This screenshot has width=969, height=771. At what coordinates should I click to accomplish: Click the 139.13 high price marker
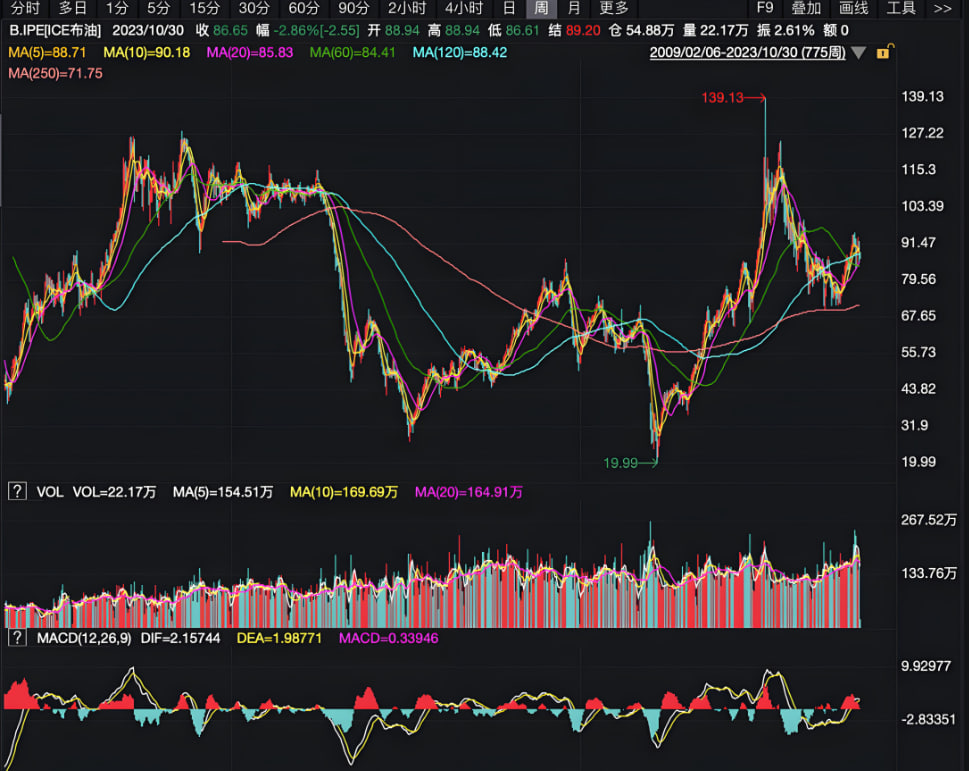tap(721, 97)
